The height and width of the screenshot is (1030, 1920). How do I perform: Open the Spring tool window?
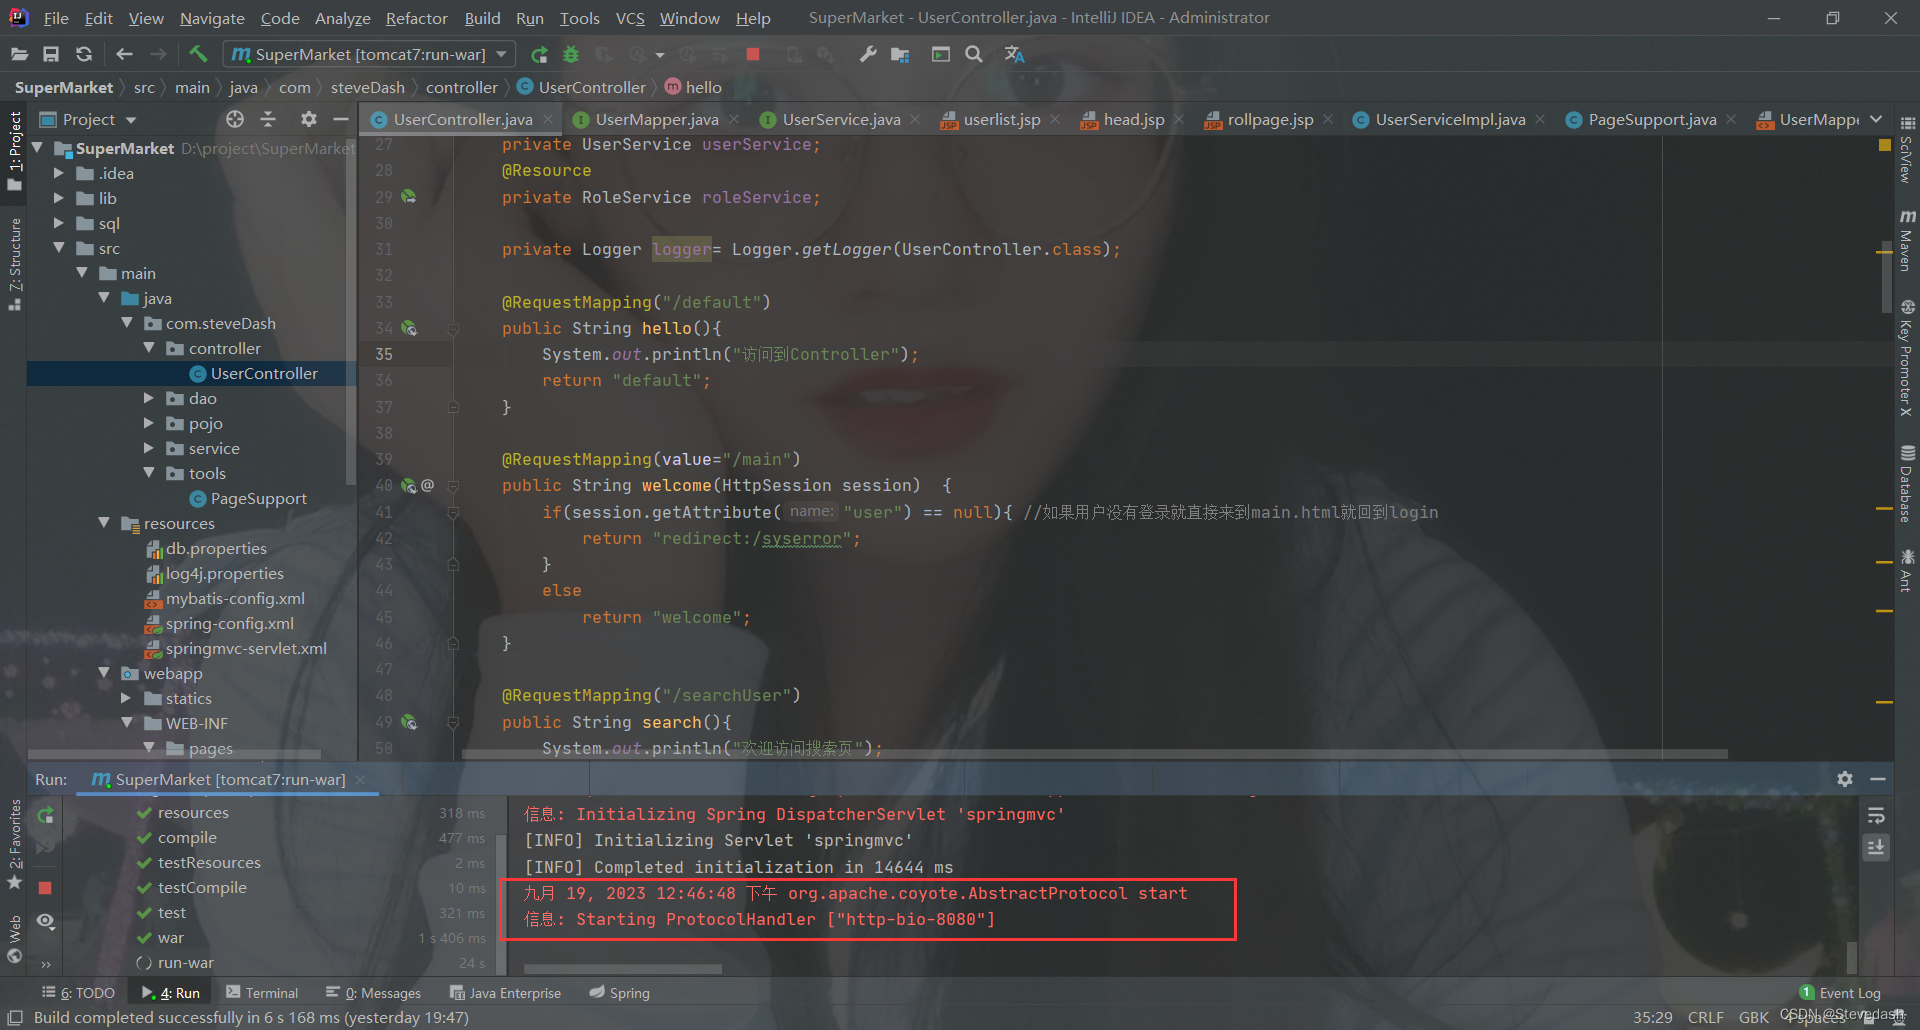click(620, 993)
